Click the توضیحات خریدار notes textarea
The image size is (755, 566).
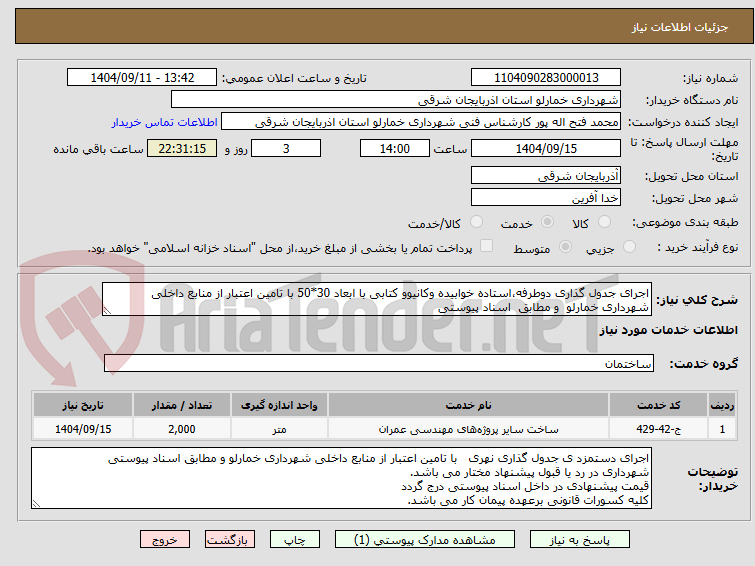[x=341, y=478]
